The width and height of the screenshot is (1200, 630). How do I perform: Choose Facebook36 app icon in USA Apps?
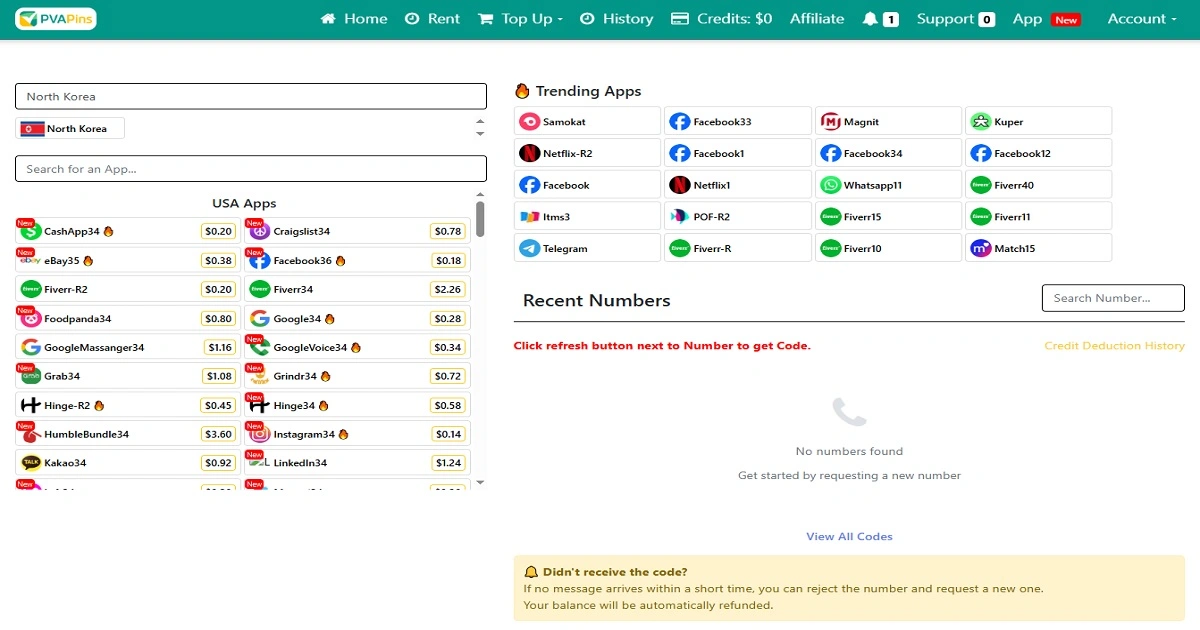pyautogui.click(x=259, y=260)
